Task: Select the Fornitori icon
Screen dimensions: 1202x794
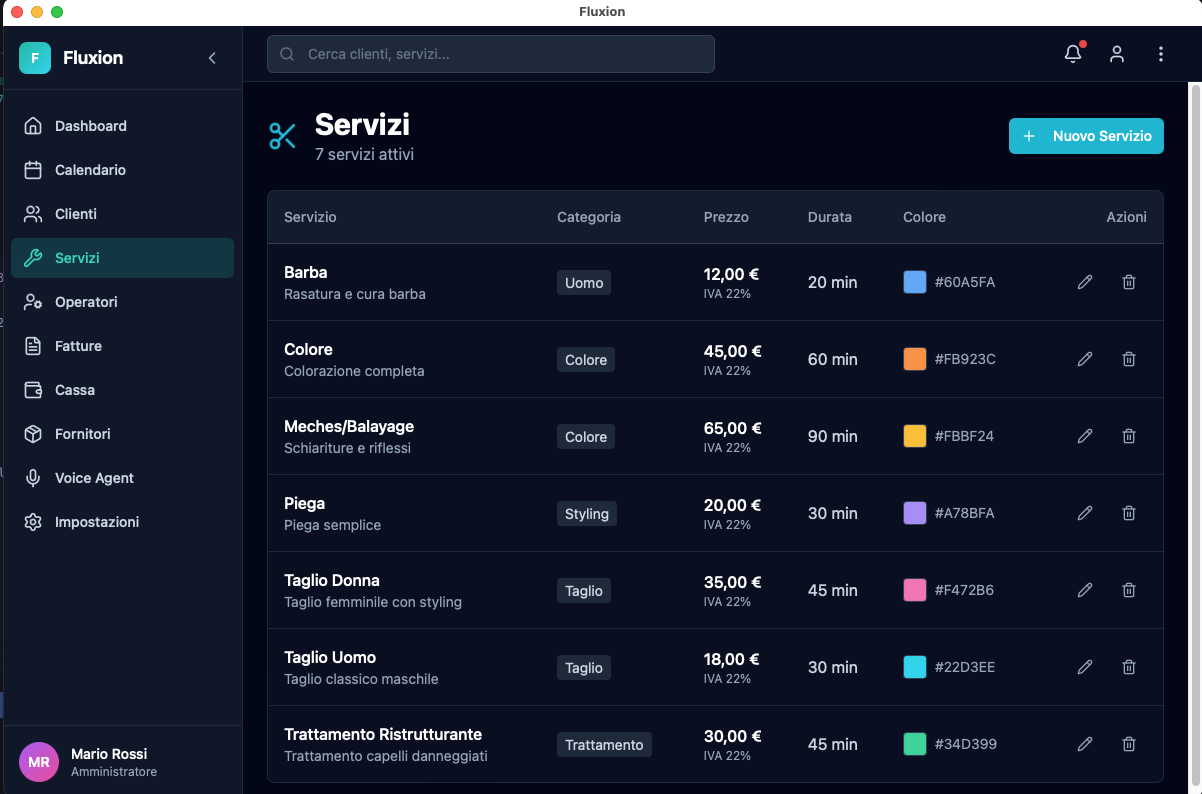Action: [33, 434]
